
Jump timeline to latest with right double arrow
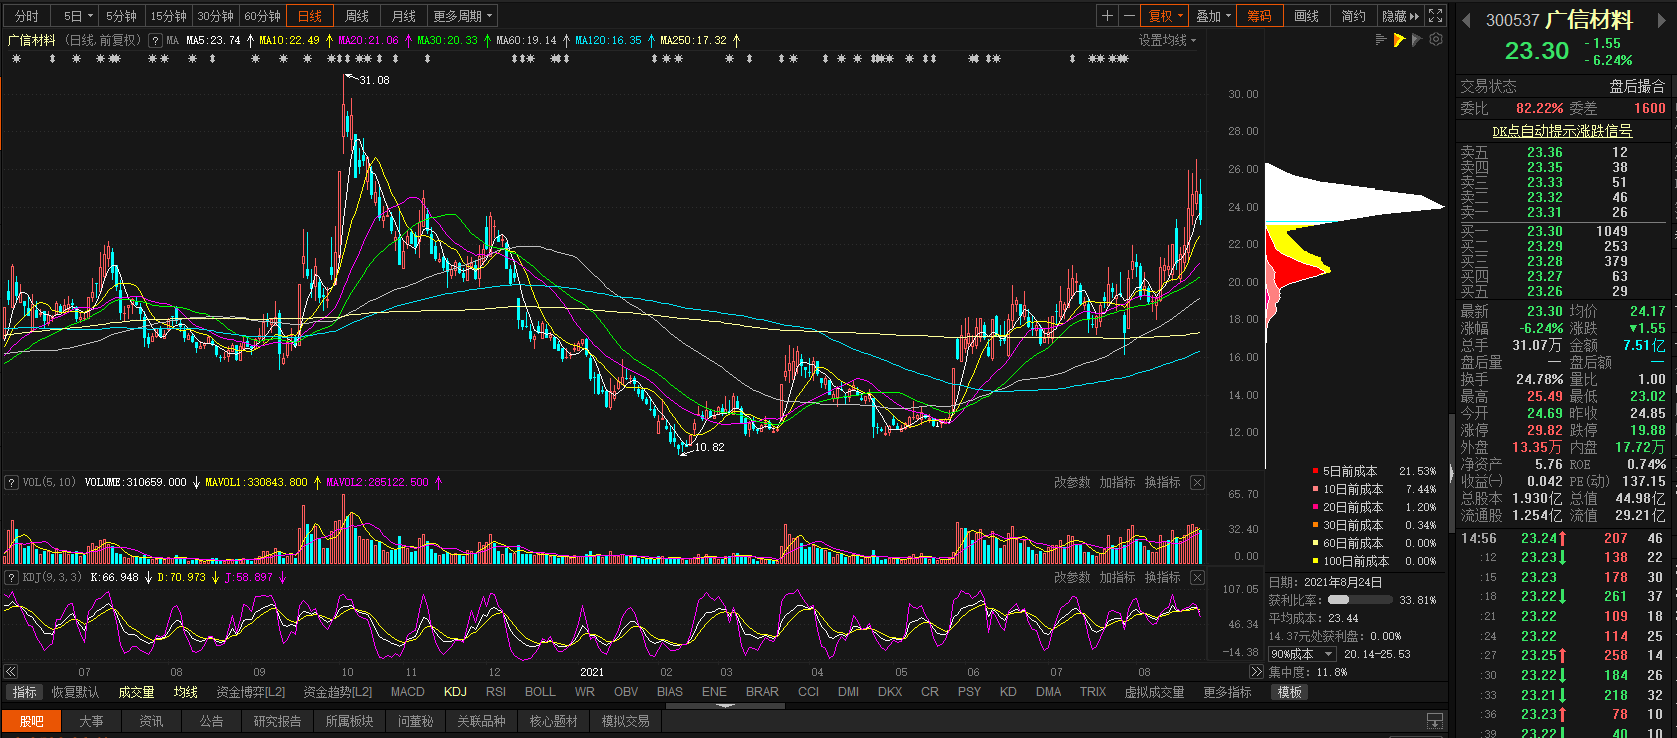coord(1256,672)
